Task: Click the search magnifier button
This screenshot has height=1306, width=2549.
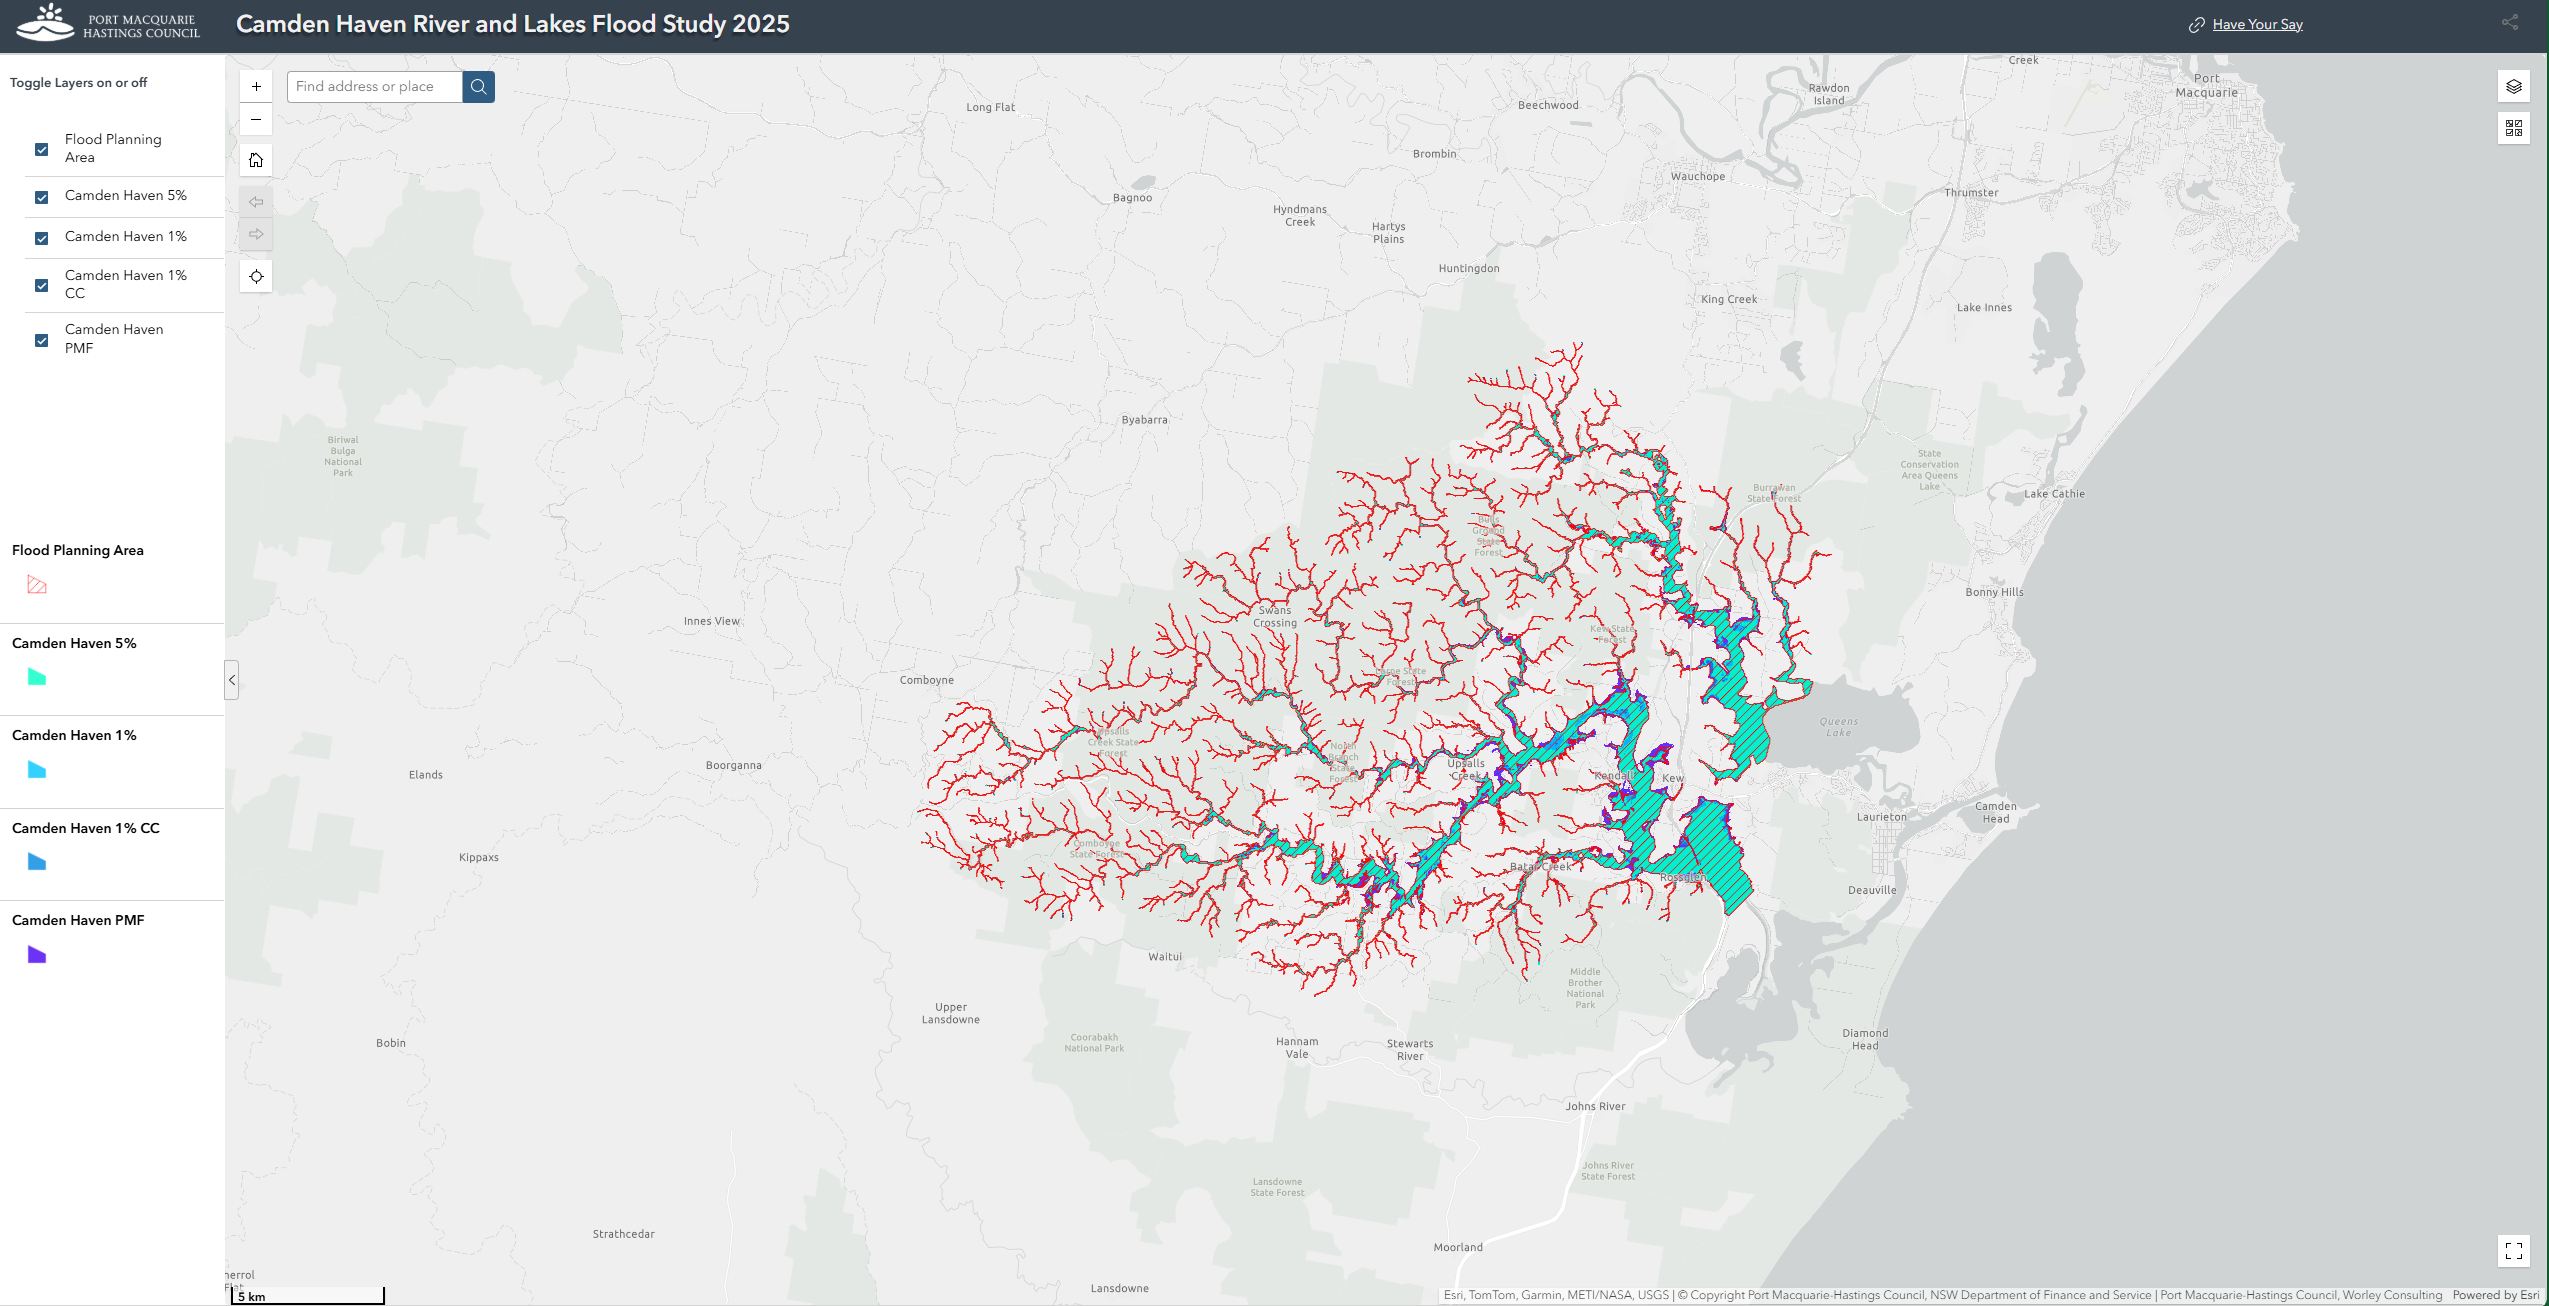Action: click(x=478, y=87)
